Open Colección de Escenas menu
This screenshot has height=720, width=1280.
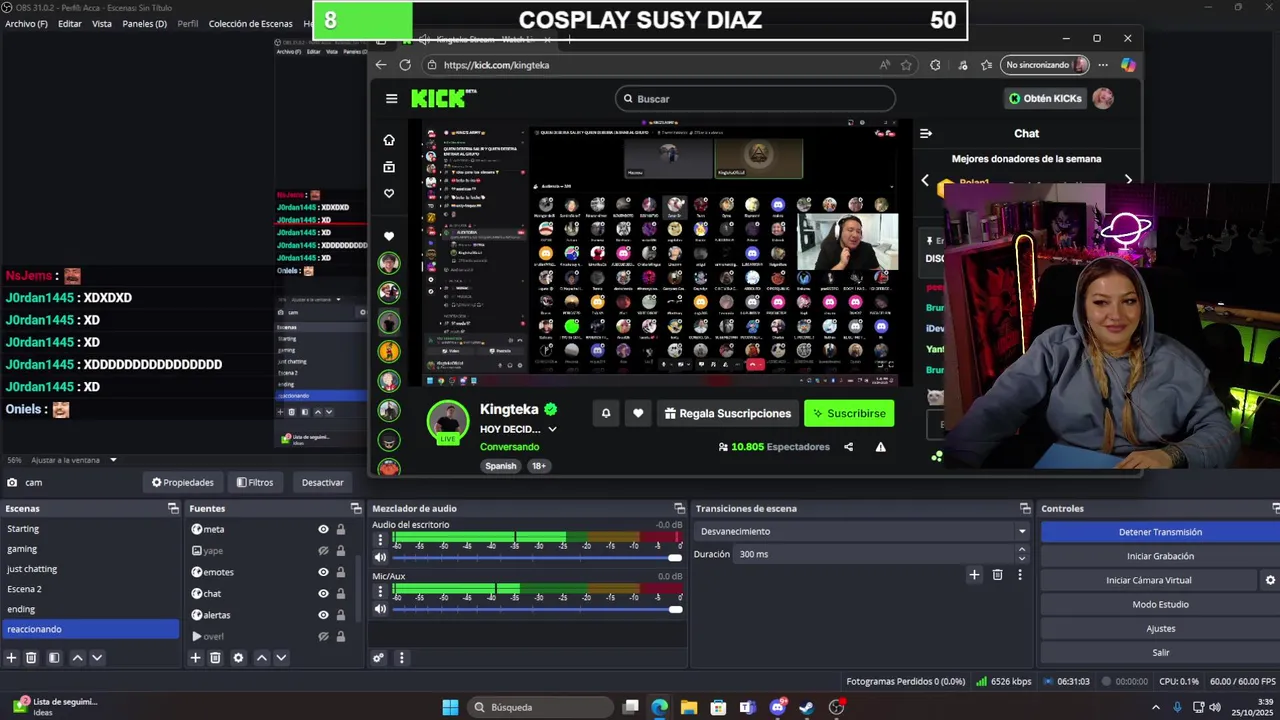coord(250,23)
